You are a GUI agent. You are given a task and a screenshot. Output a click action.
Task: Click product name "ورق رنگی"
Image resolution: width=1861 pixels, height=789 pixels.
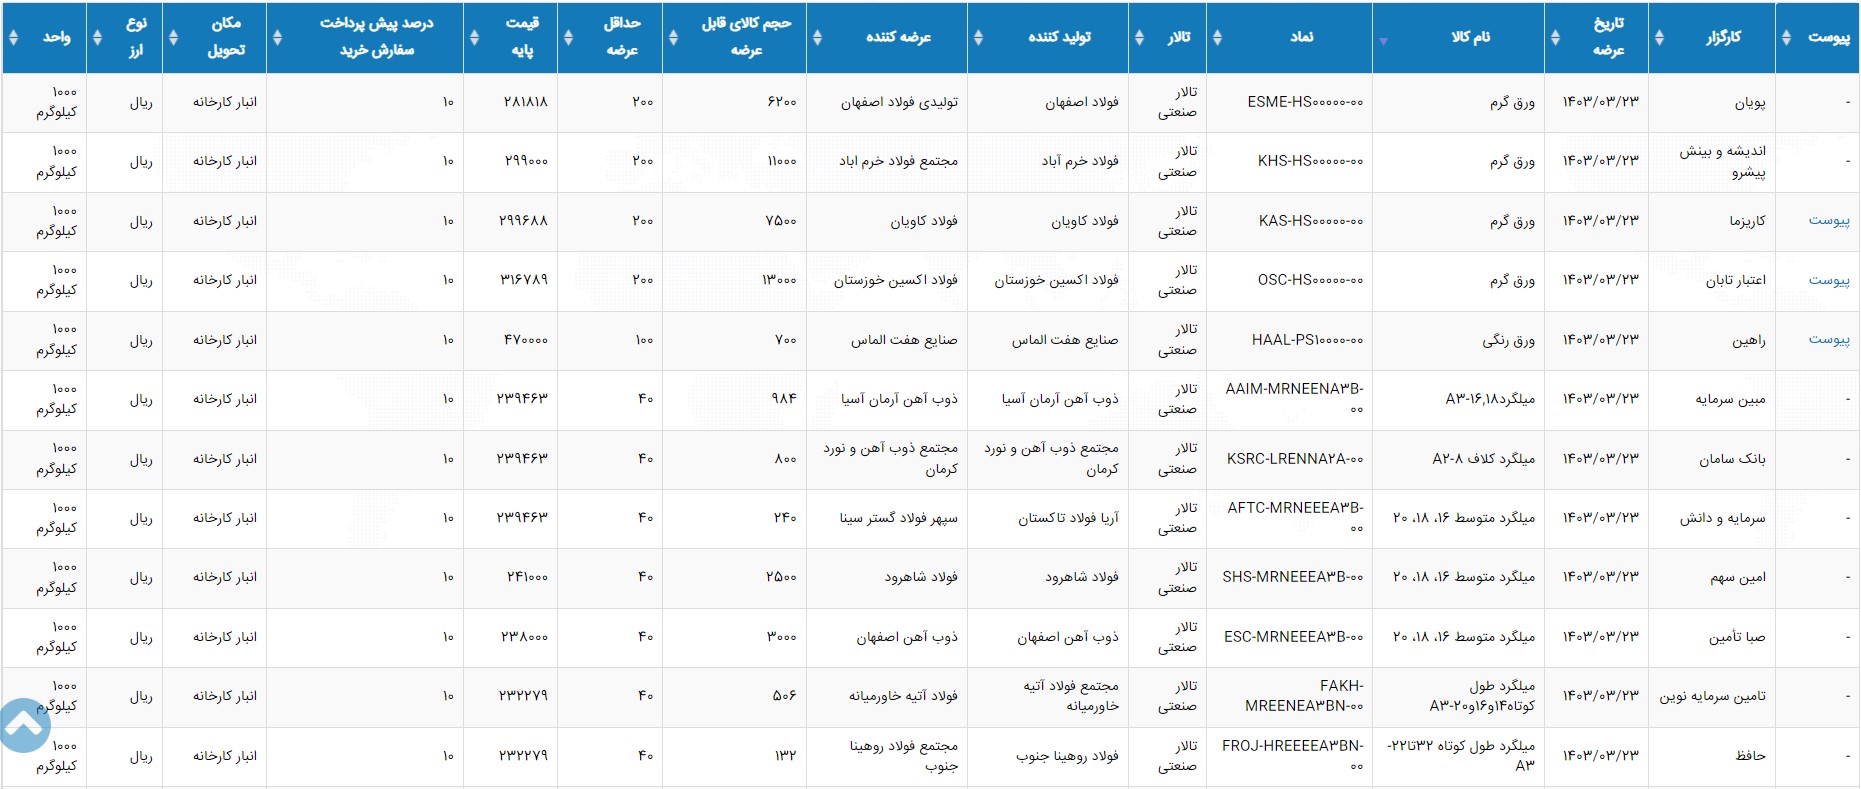pyautogui.click(x=1508, y=340)
